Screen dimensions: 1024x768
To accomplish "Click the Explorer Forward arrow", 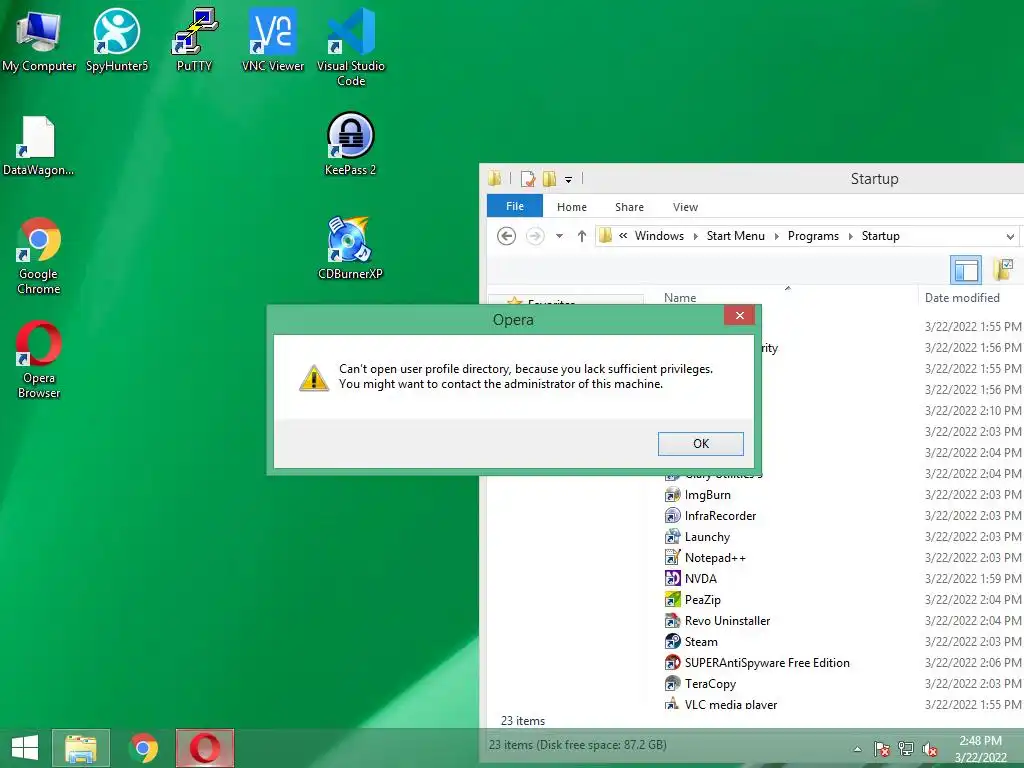I will coord(535,236).
